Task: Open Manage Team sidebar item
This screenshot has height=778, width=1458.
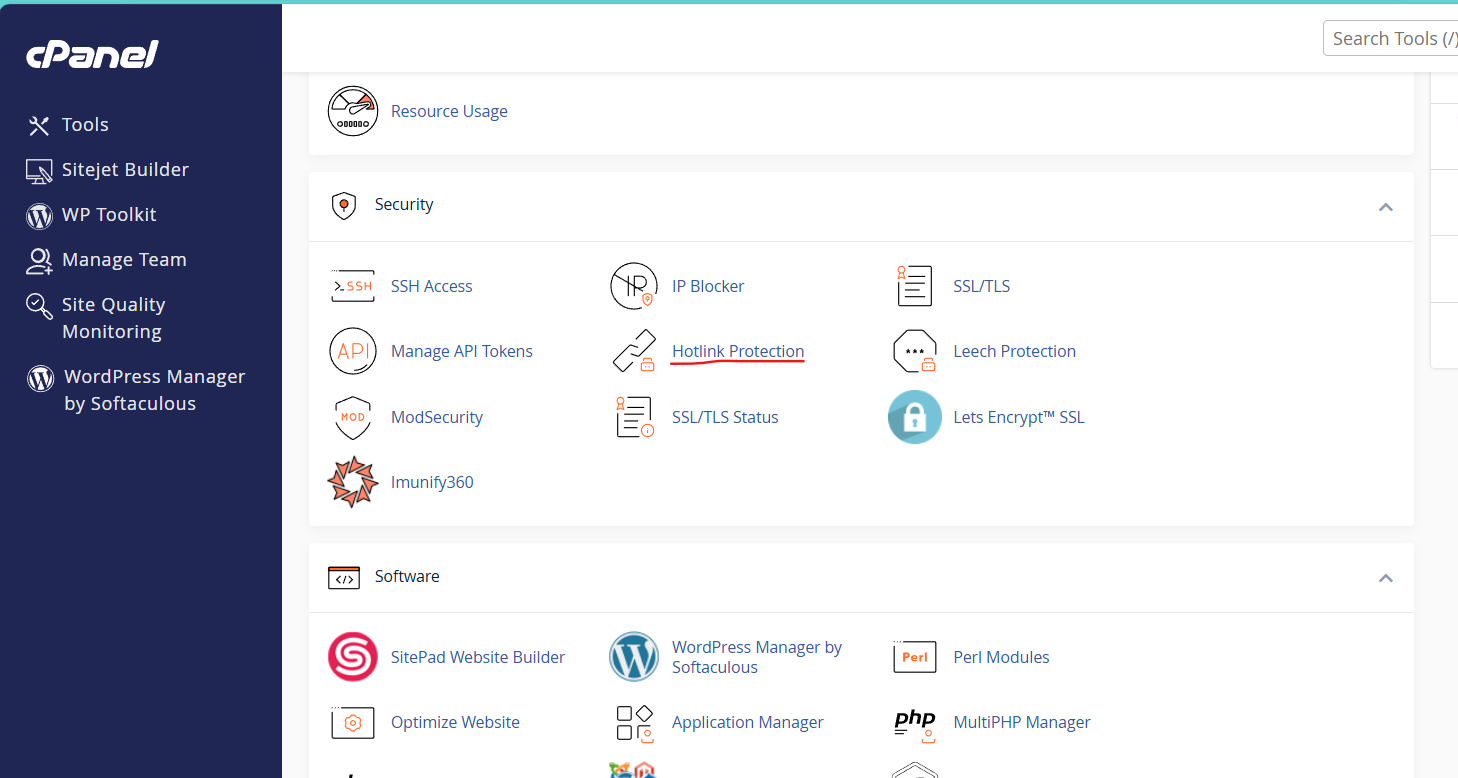Action: pyautogui.click(x=124, y=260)
